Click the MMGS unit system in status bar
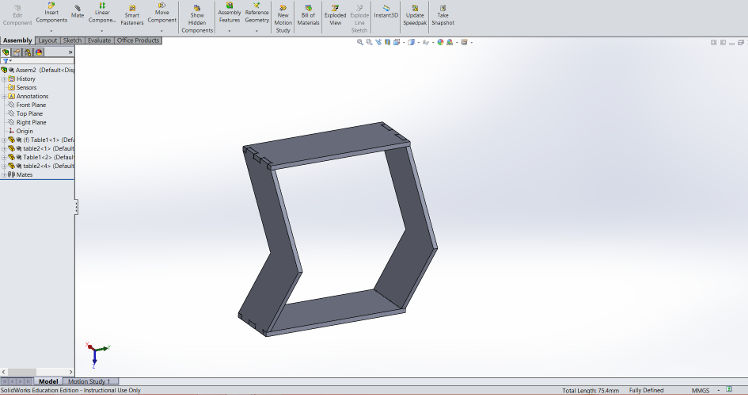This screenshot has height=395, width=748. click(700, 390)
